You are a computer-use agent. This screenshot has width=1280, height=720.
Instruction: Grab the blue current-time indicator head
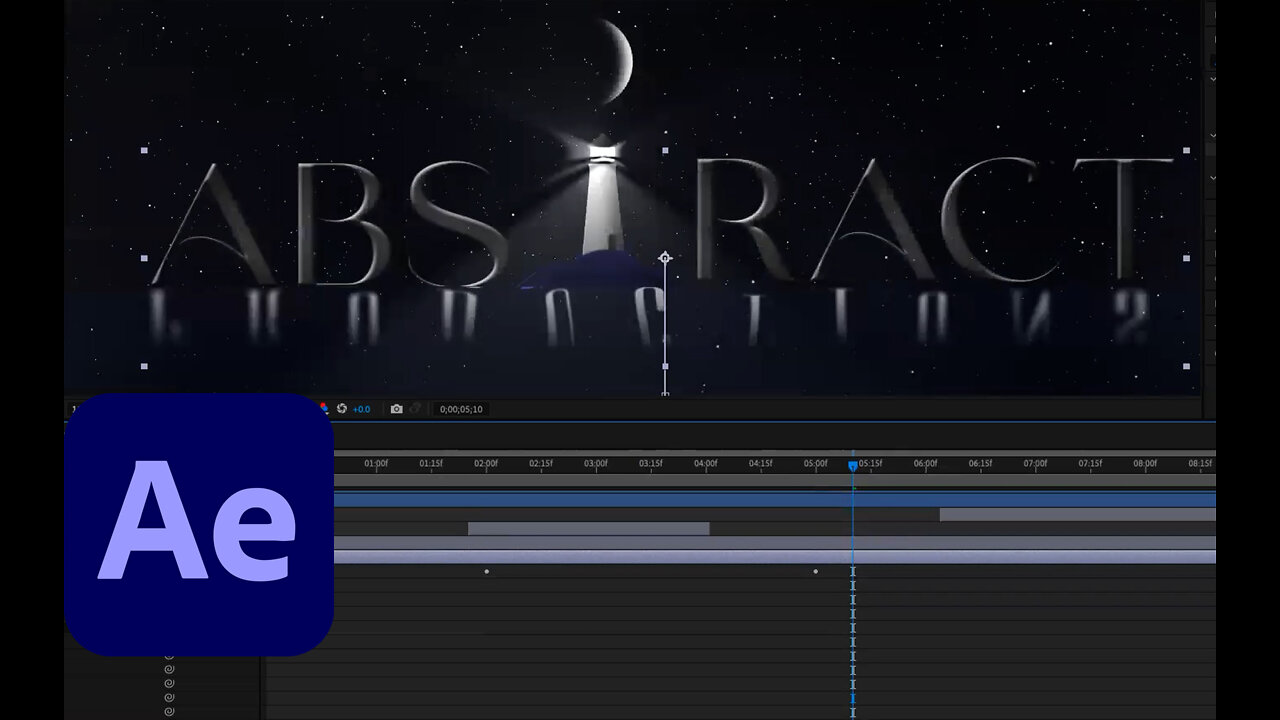tap(853, 465)
